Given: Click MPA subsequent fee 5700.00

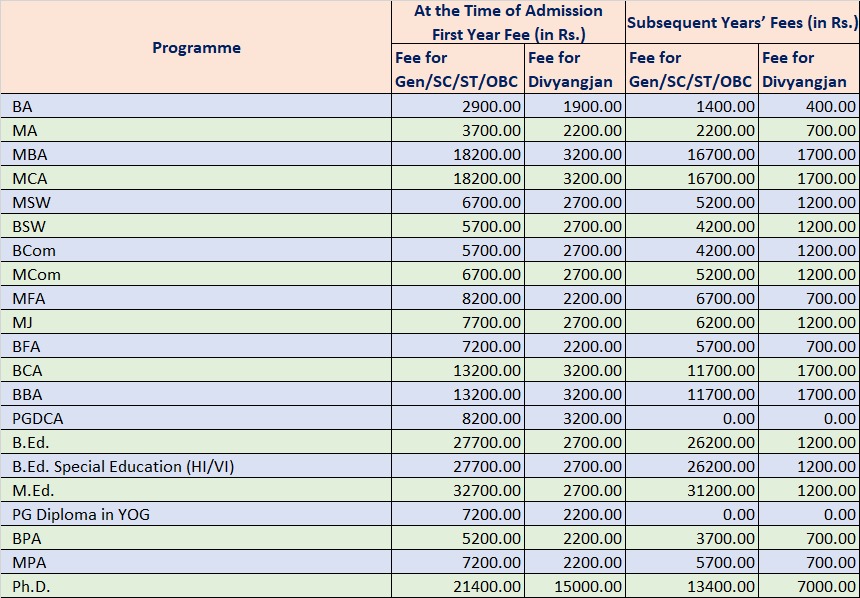Looking at the screenshot, I should click(x=692, y=562).
